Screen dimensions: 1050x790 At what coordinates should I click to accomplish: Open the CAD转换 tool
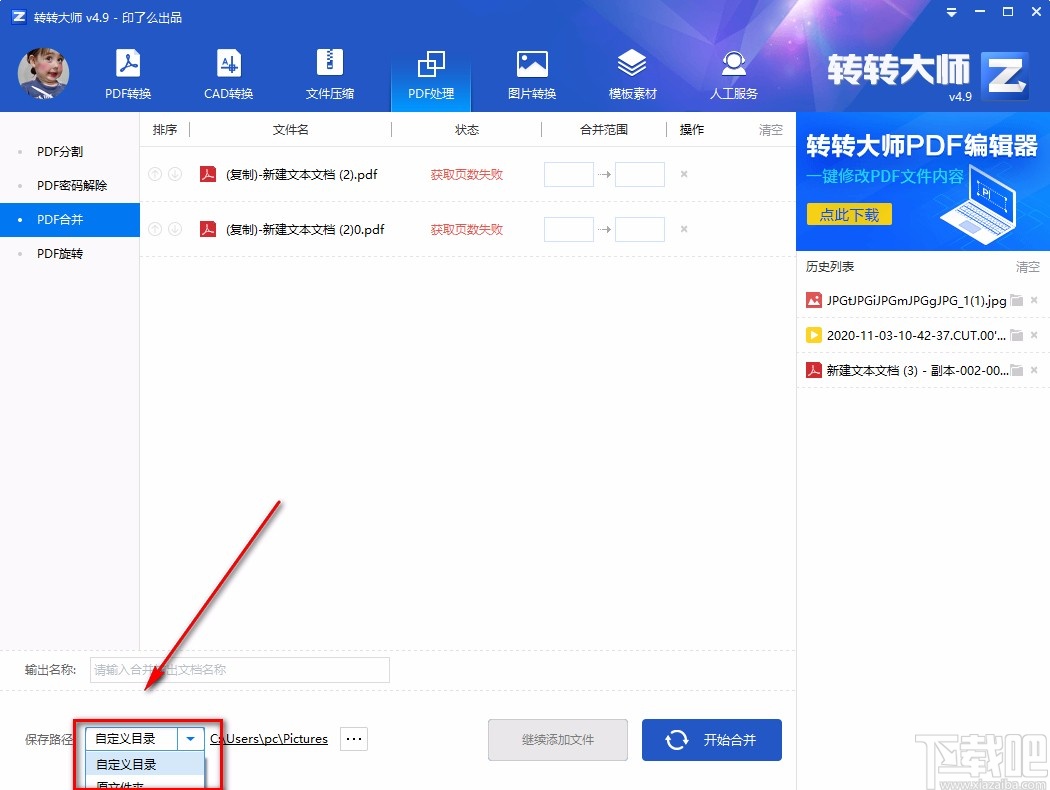[x=228, y=73]
